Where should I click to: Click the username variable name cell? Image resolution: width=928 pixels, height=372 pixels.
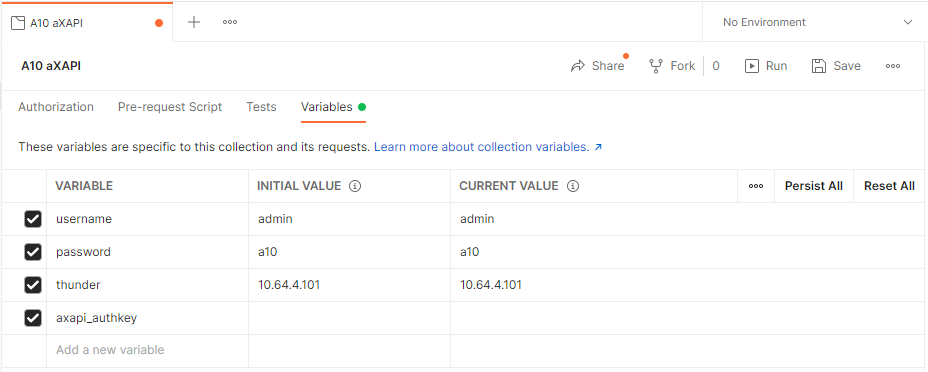click(x=147, y=219)
